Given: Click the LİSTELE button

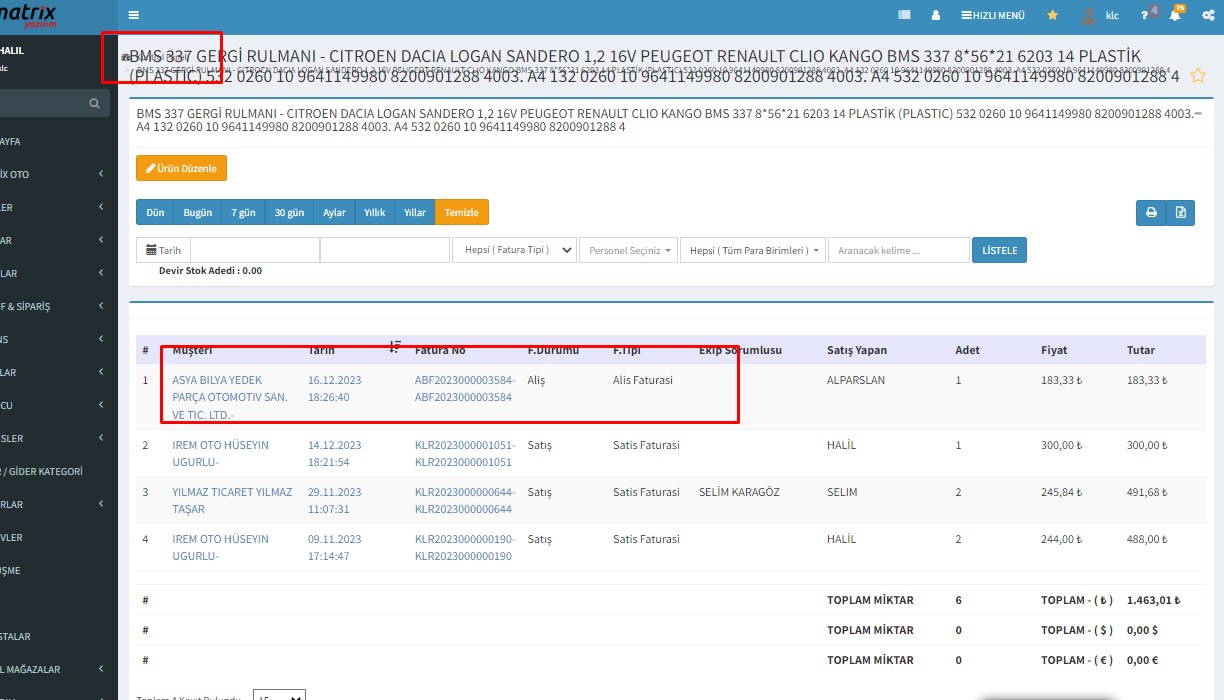Looking at the screenshot, I should tap(999, 250).
